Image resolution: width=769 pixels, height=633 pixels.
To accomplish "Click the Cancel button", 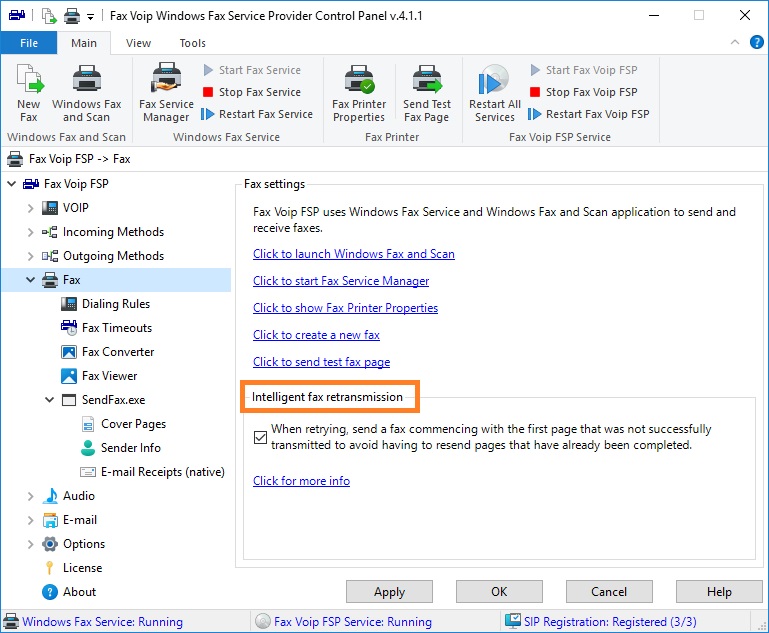I will pos(609,592).
